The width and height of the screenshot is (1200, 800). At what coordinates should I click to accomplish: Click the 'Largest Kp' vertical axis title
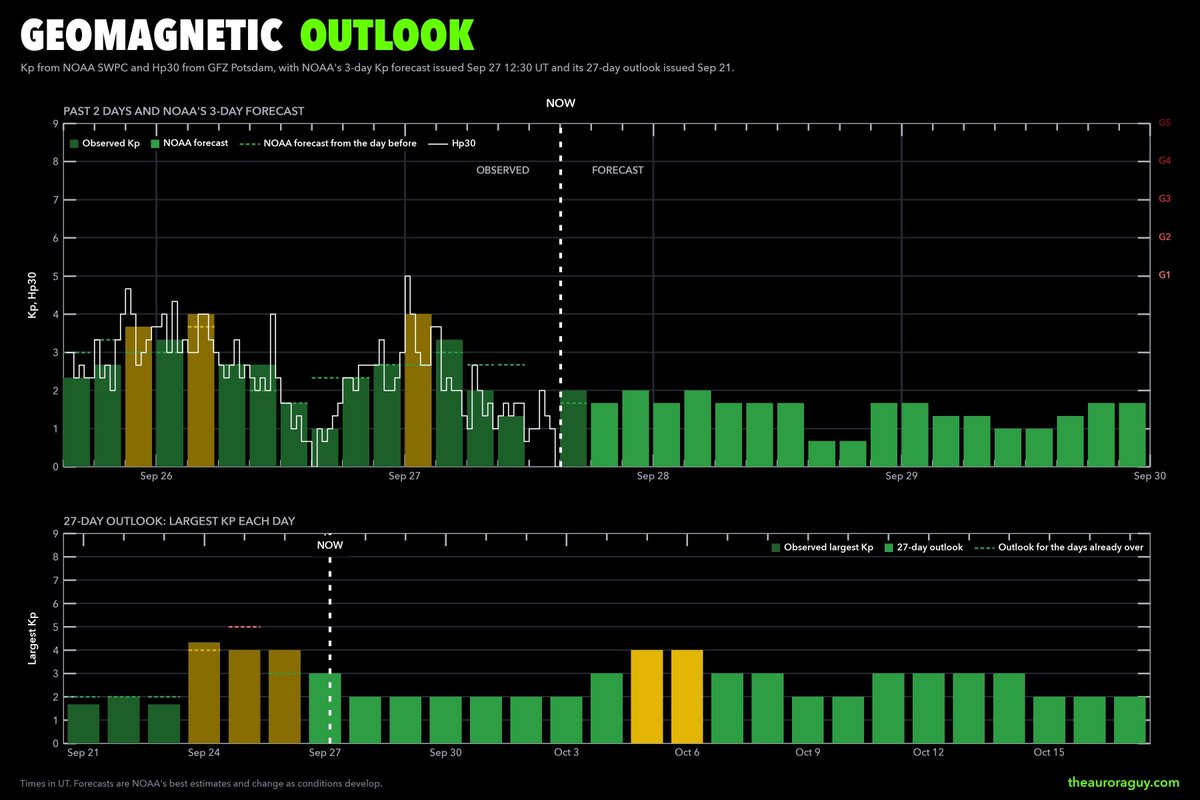pos(31,639)
